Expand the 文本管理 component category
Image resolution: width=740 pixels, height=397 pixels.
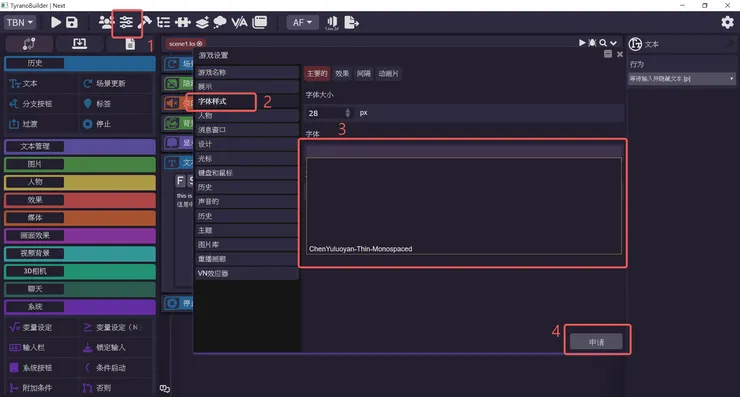[x=80, y=146]
